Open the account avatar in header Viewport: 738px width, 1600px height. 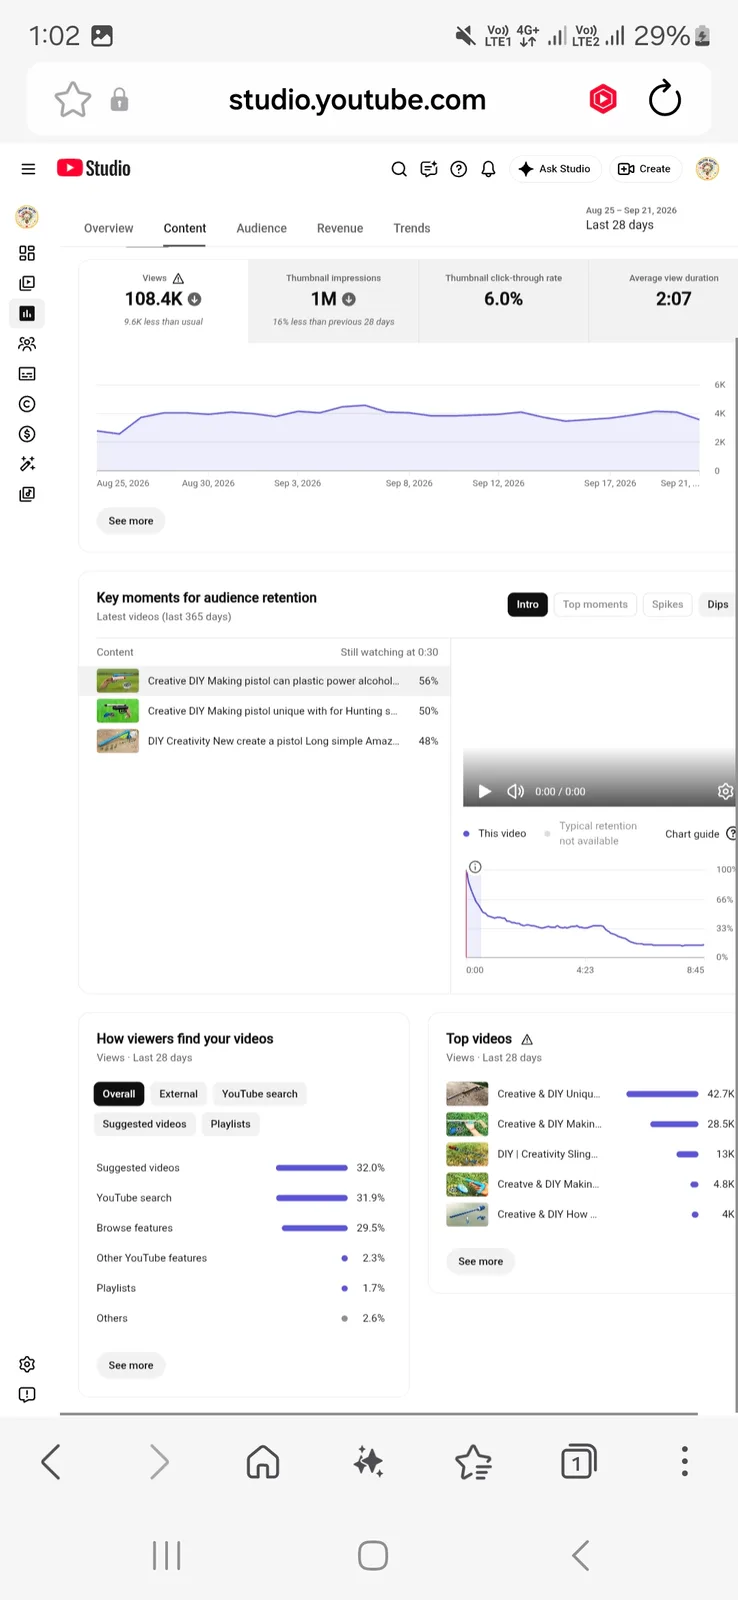coord(708,169)
